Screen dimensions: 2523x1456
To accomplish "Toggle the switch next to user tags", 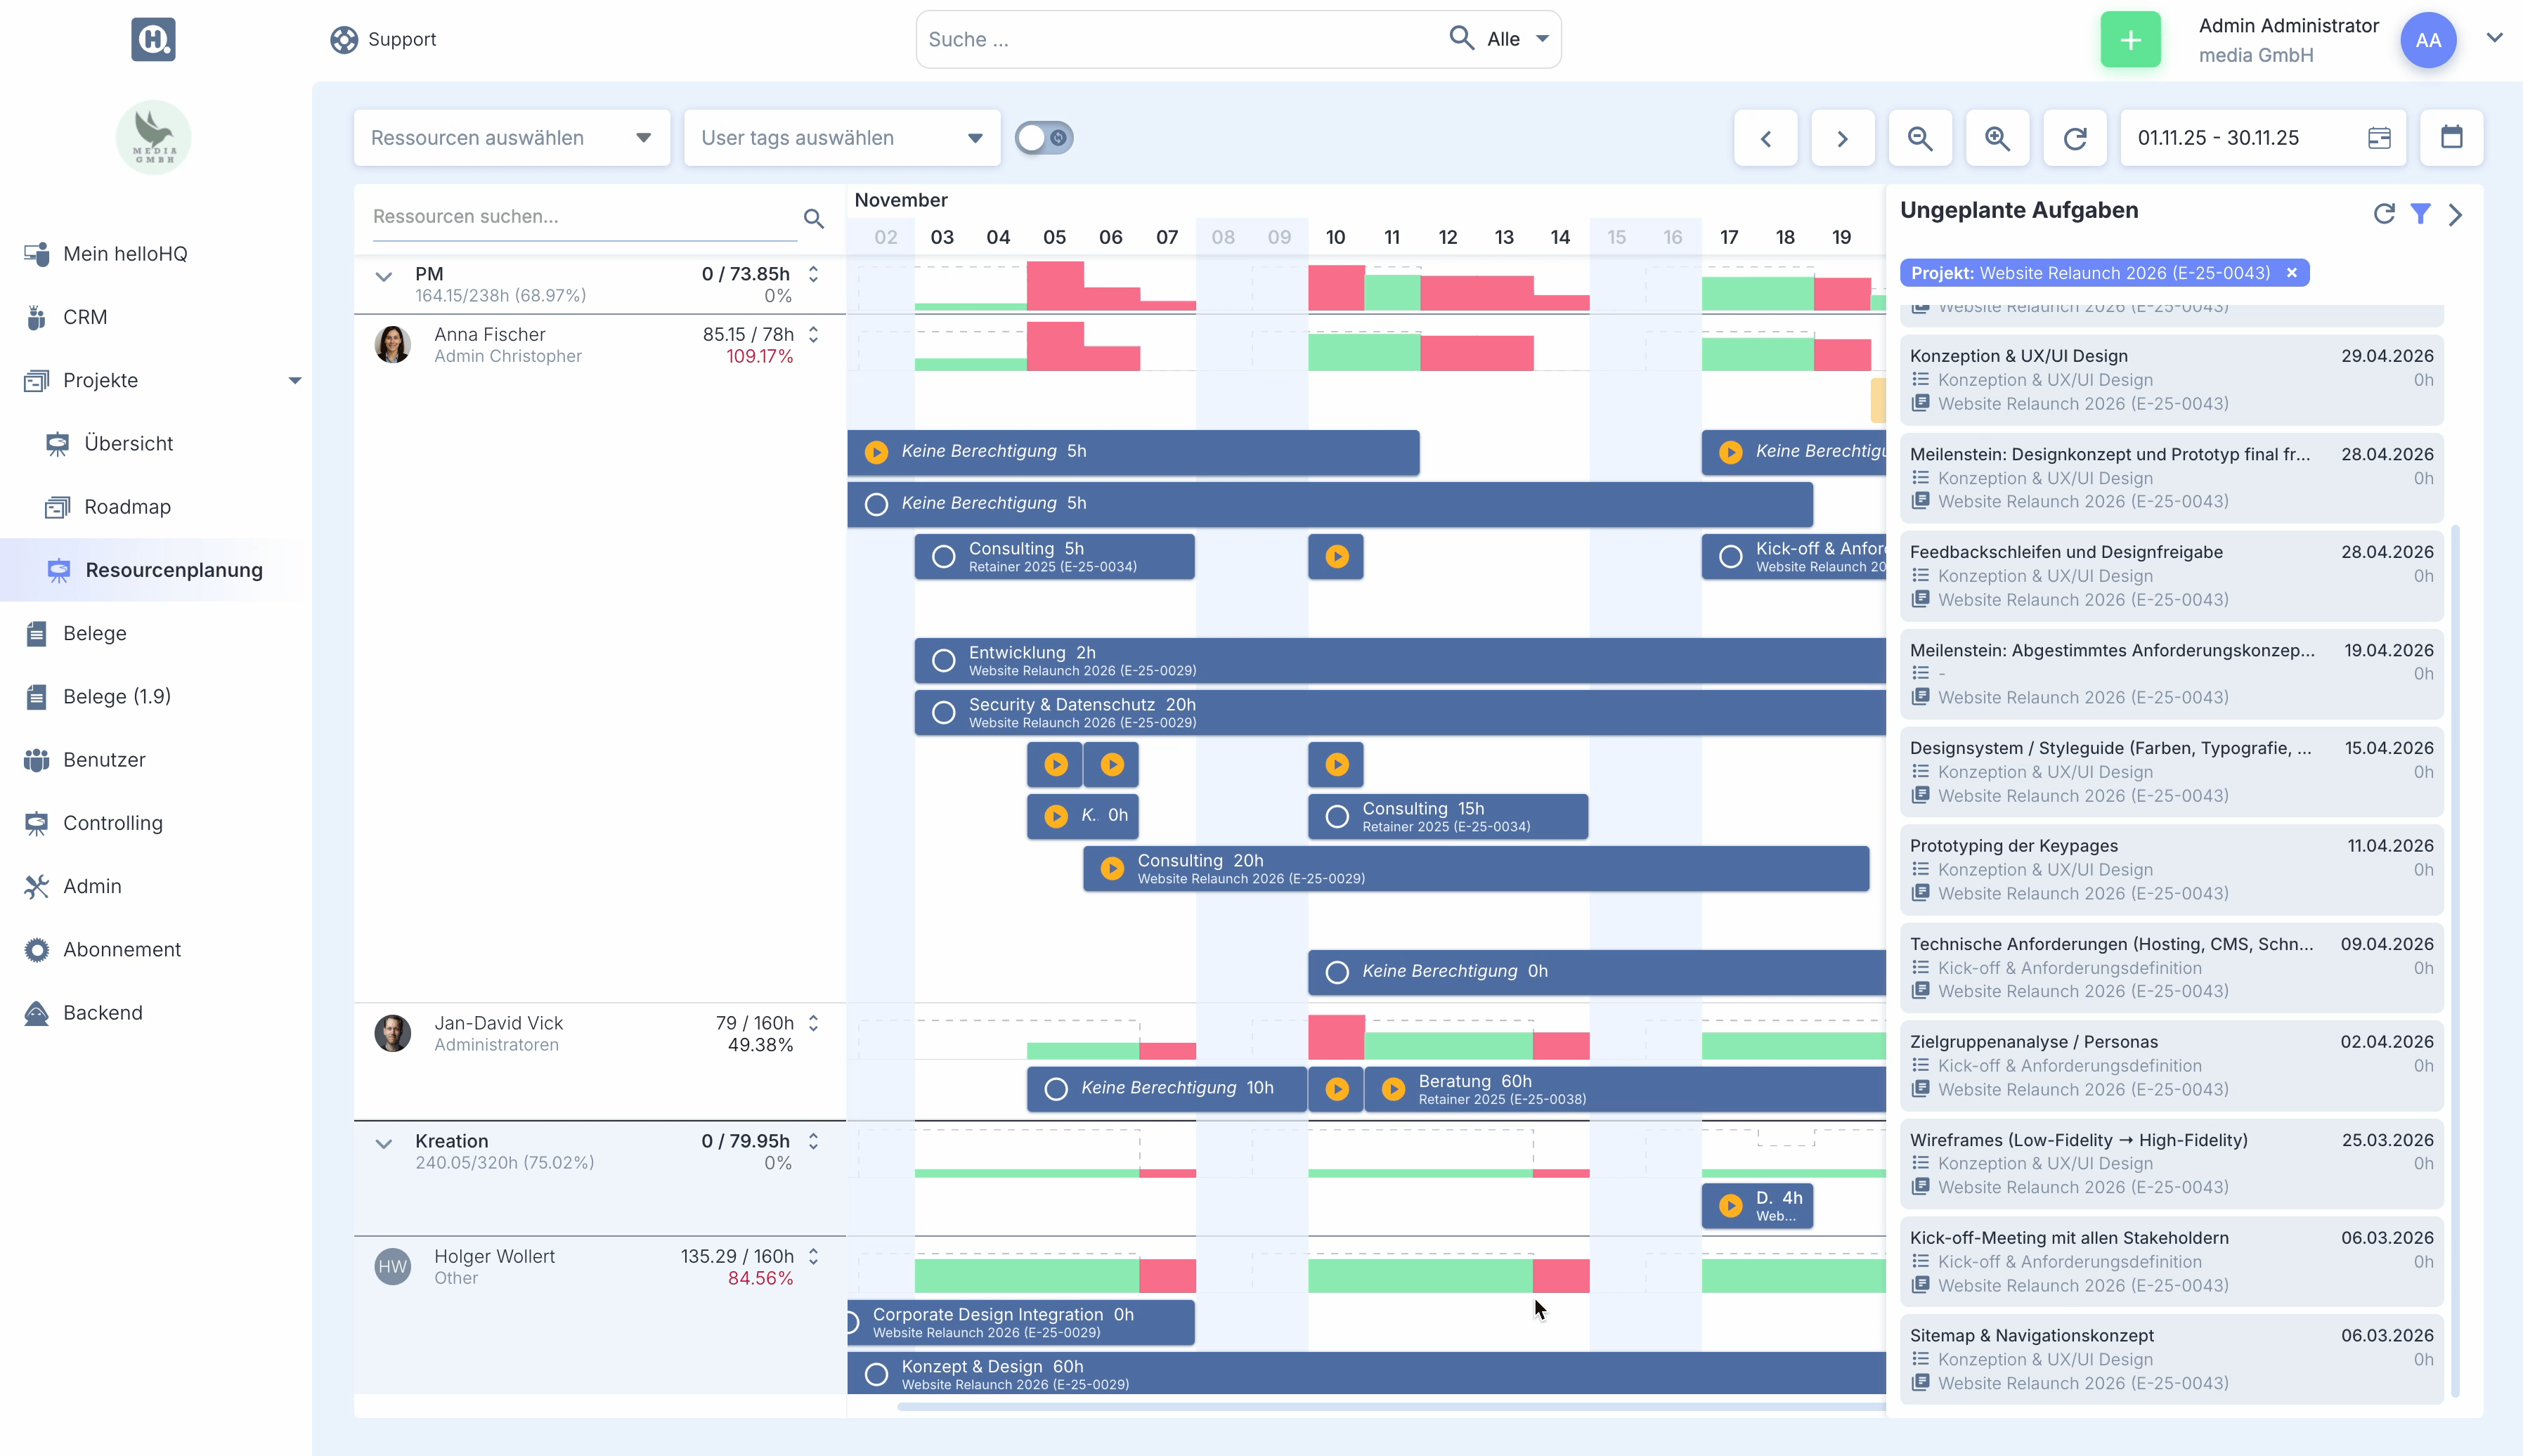I will (1043, 137).
